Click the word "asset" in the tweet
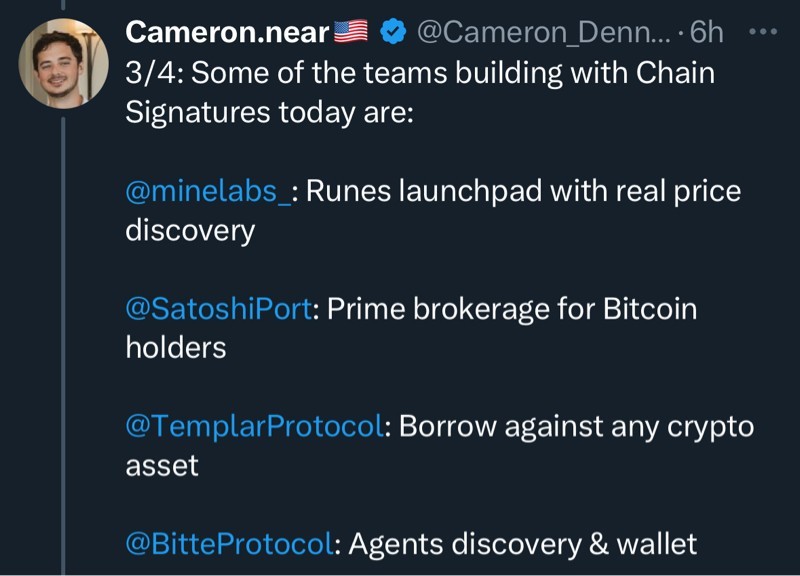This screenshot has width=800, height=576. coord(162,465)
